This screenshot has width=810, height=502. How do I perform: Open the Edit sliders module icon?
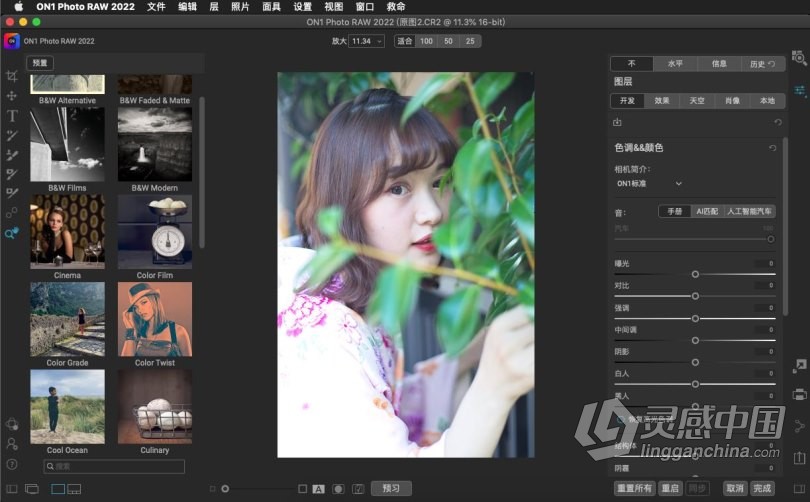(800, 91)
